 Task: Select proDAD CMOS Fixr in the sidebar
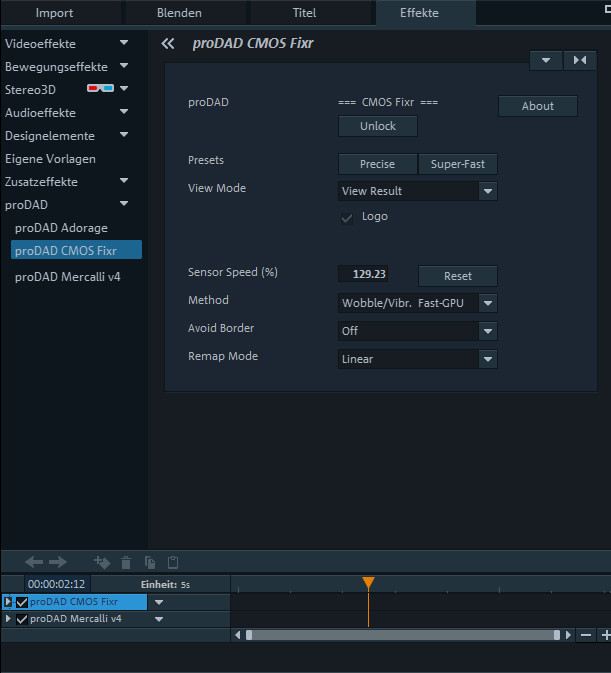click(x=76, y=250)
